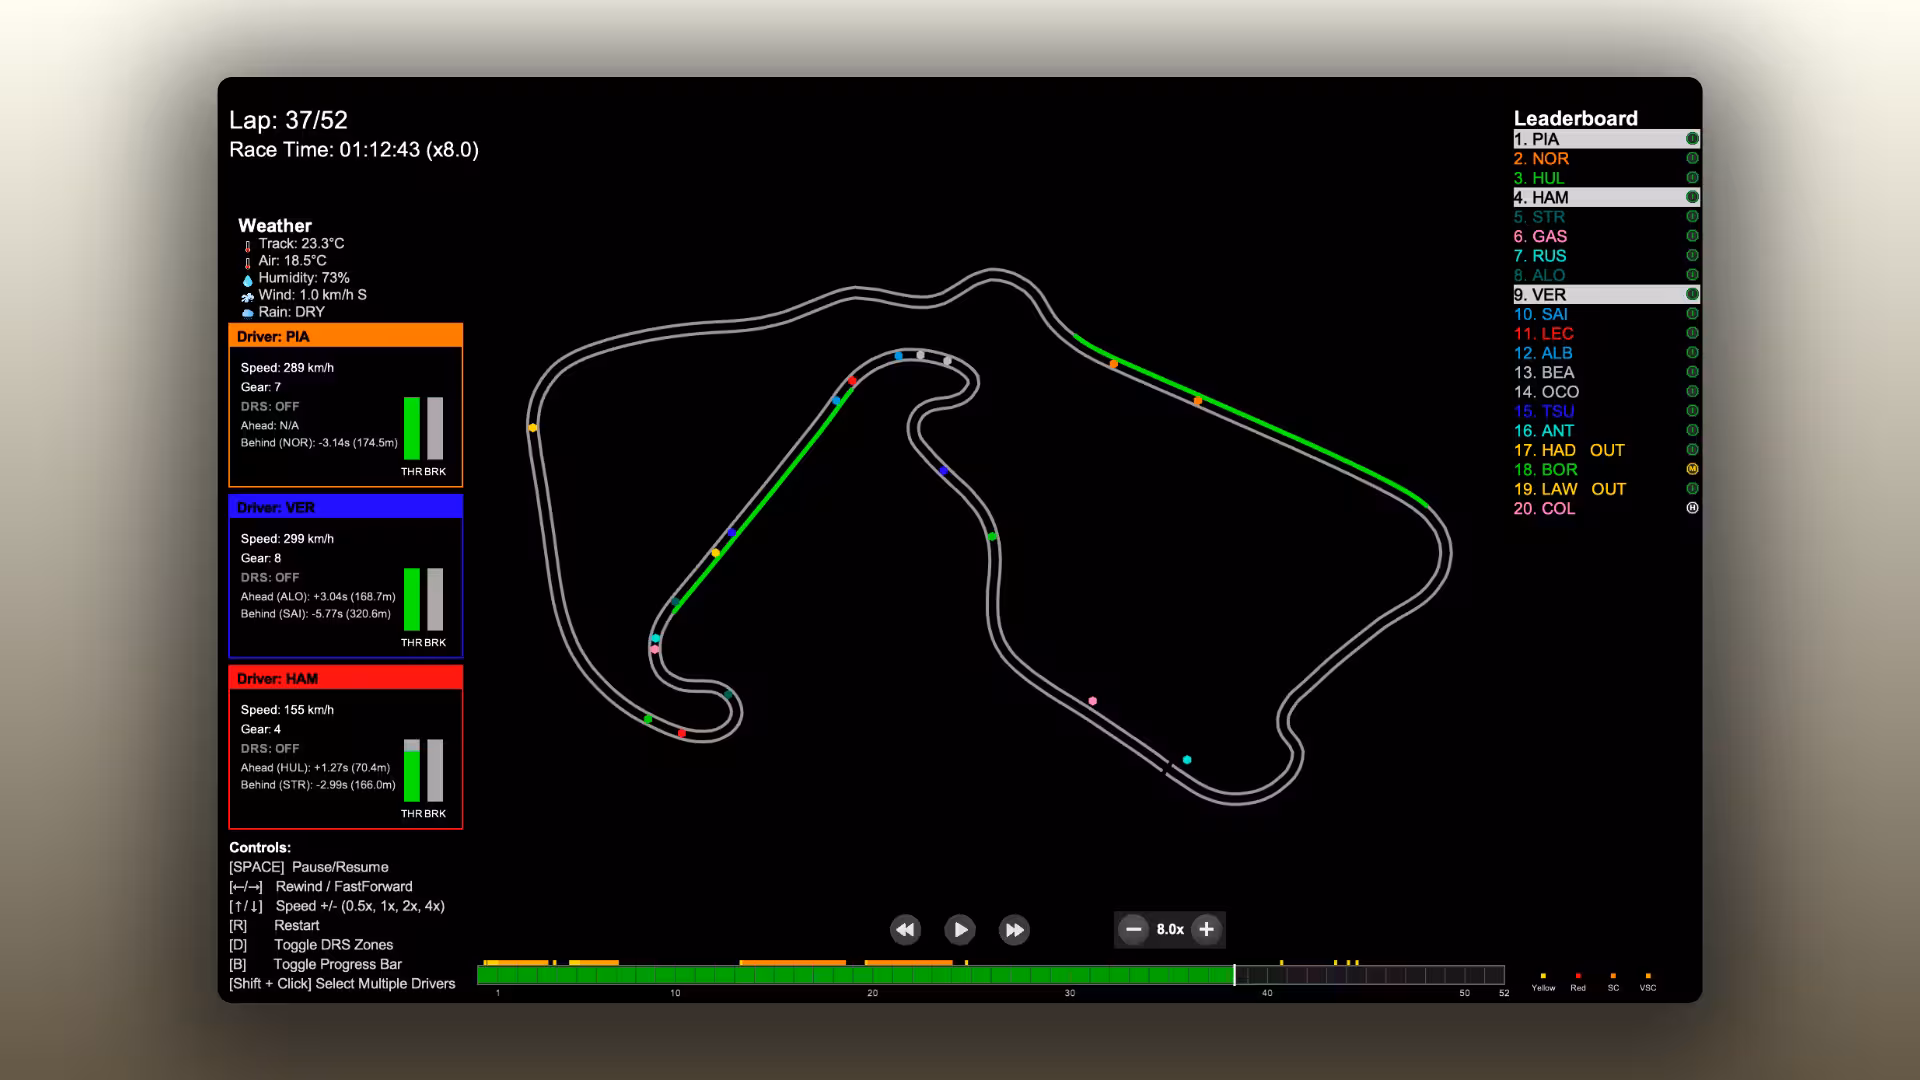This screenshot has width=1920, height=1080.
Task: Select BEA in the leaderboard
Action: click(1606, 372)
